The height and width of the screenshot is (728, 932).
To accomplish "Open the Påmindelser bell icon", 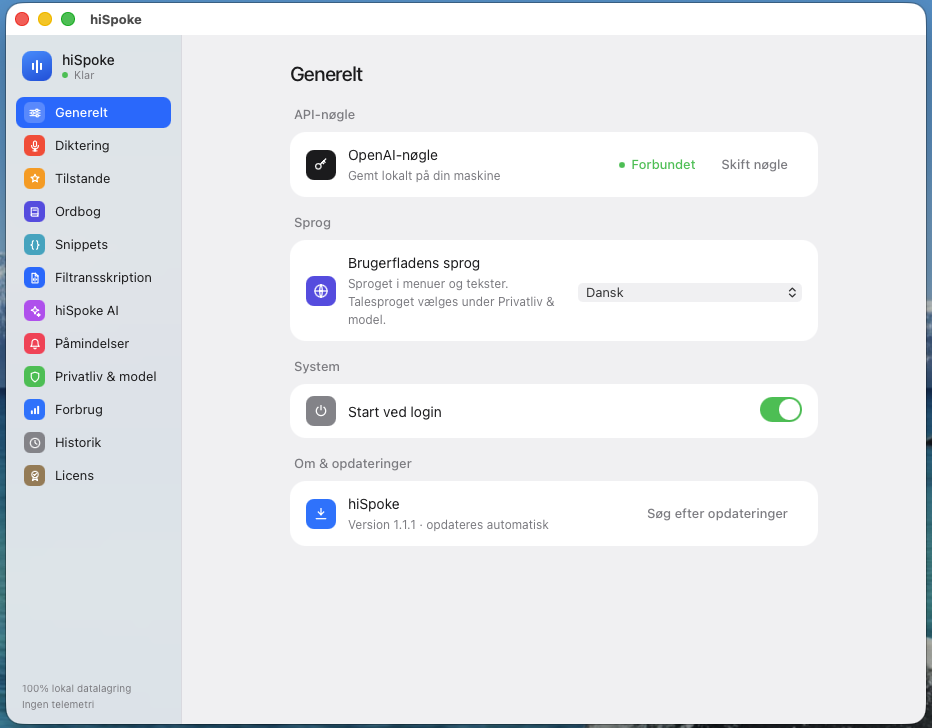I will click(34, 343).
